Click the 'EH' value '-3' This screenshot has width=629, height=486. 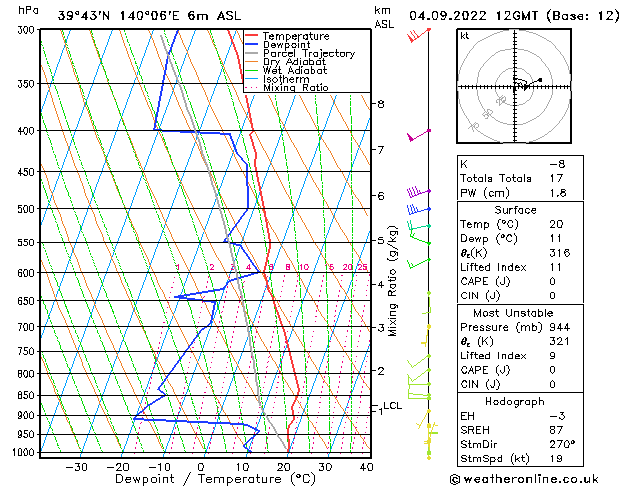coord(557,416)
